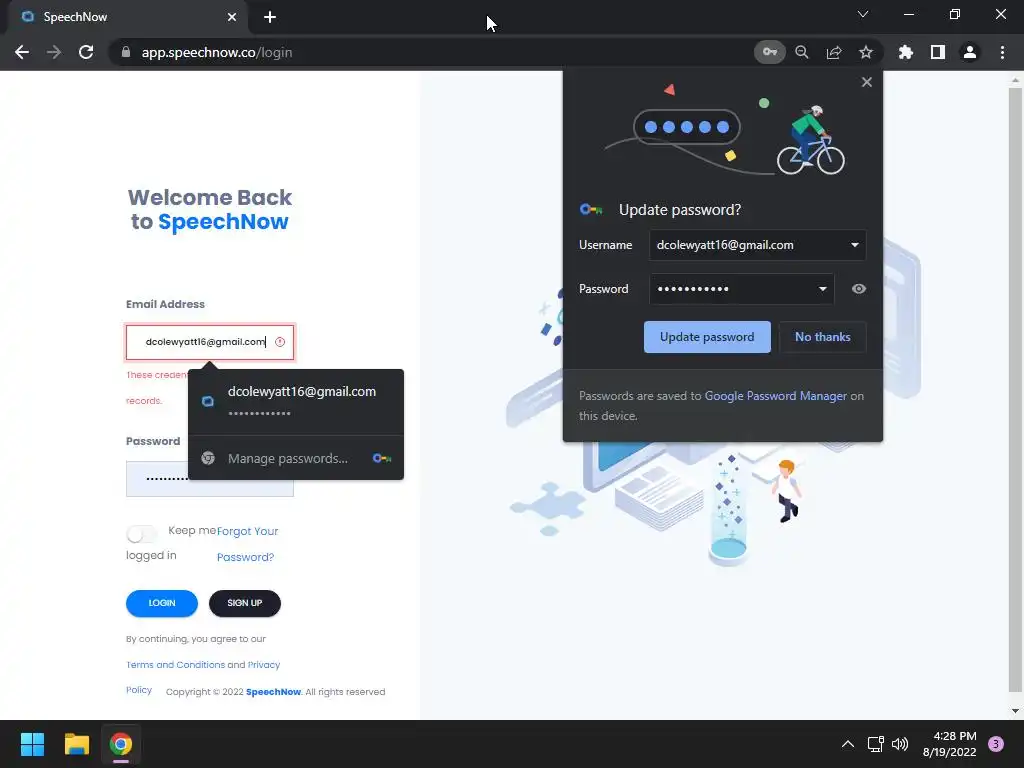Toggle the Keep me logged in switch
This screenshot has width=1024, height=768.
142,534
